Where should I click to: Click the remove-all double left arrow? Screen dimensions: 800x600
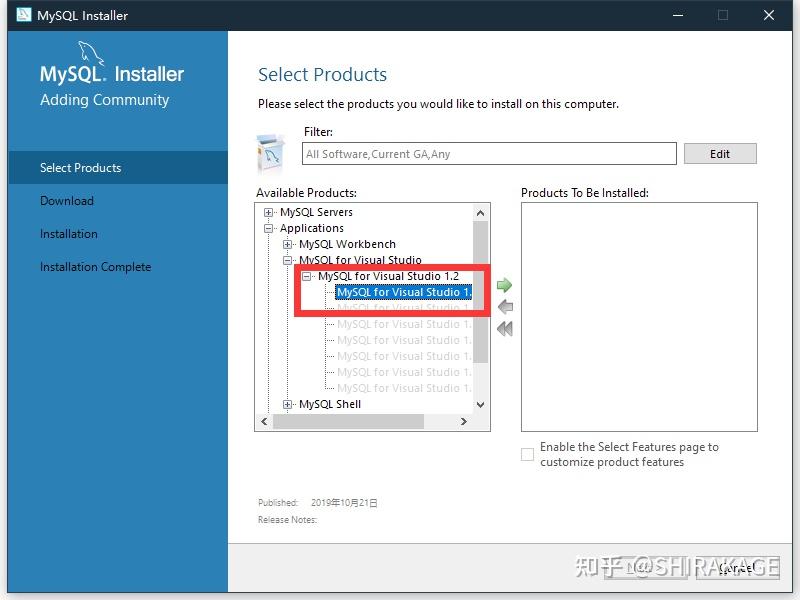(505, 329)
